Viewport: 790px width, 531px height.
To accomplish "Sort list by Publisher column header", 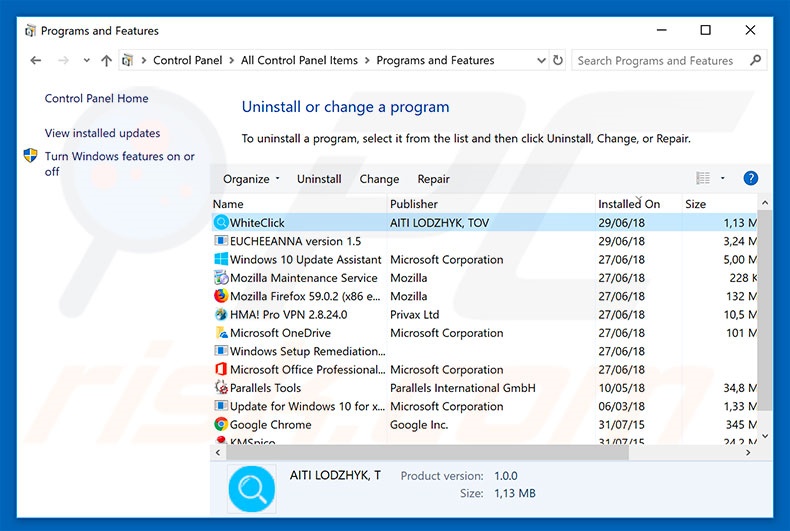I will [x=414, y=204].
